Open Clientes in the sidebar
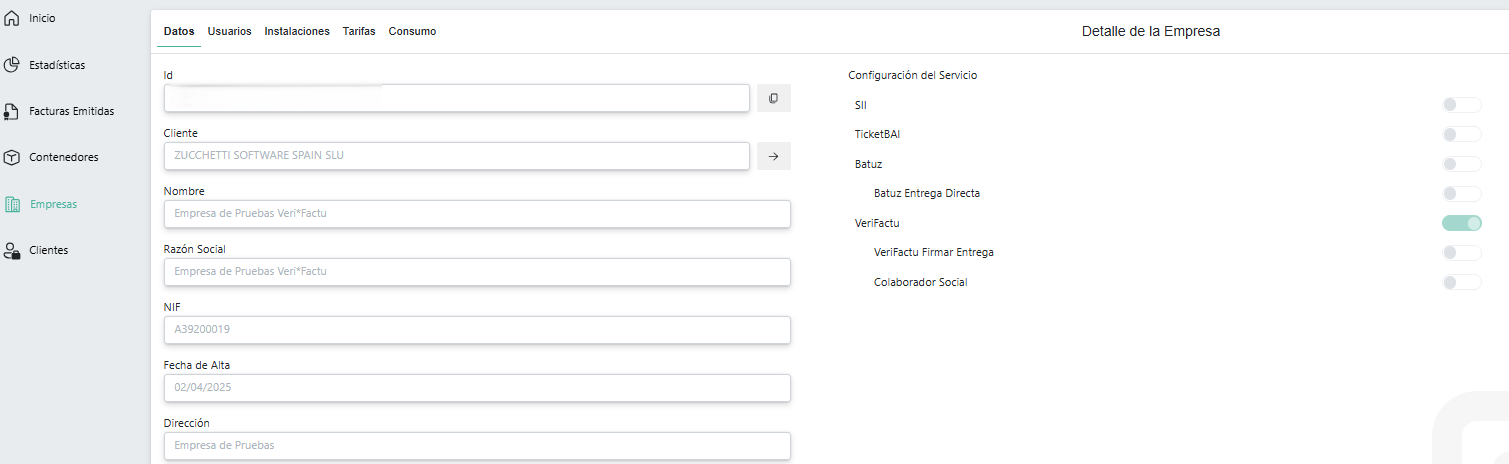The image size is (1509, 464). (49, 250)
